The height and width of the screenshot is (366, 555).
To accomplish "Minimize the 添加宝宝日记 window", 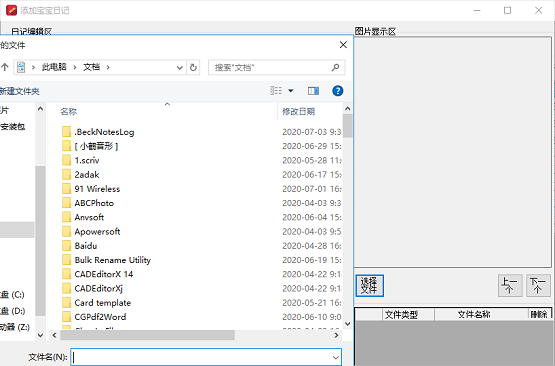I will click(x=477, y=10).
